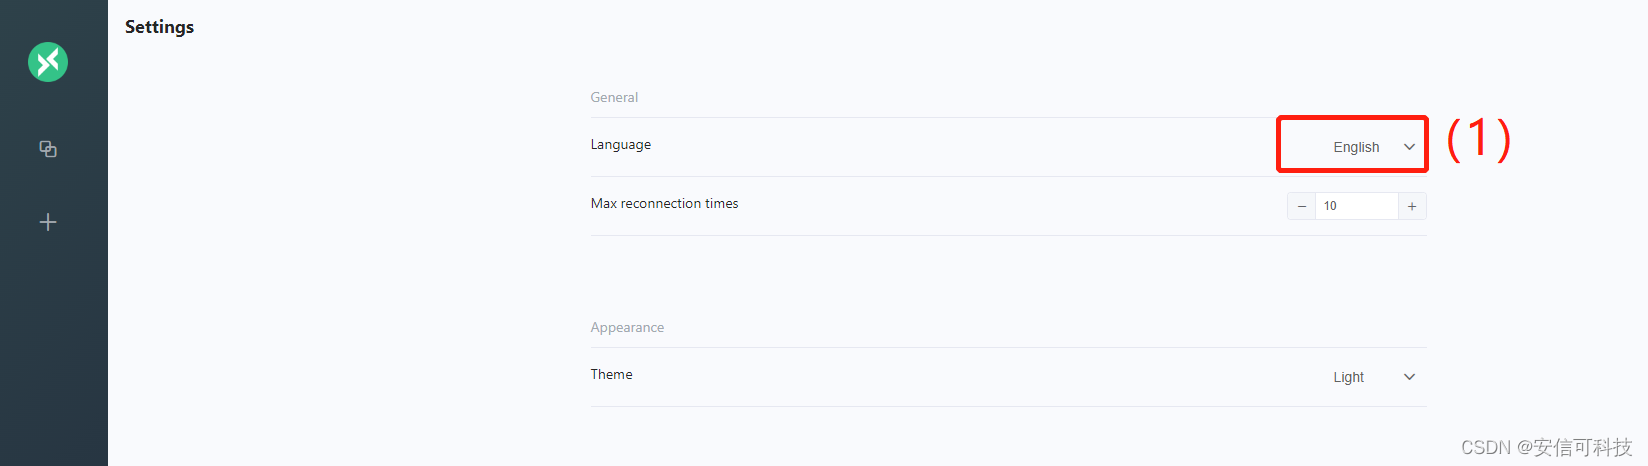Click the Theme setting label
The image size is (1648, 466).
(x=611, y=374)
